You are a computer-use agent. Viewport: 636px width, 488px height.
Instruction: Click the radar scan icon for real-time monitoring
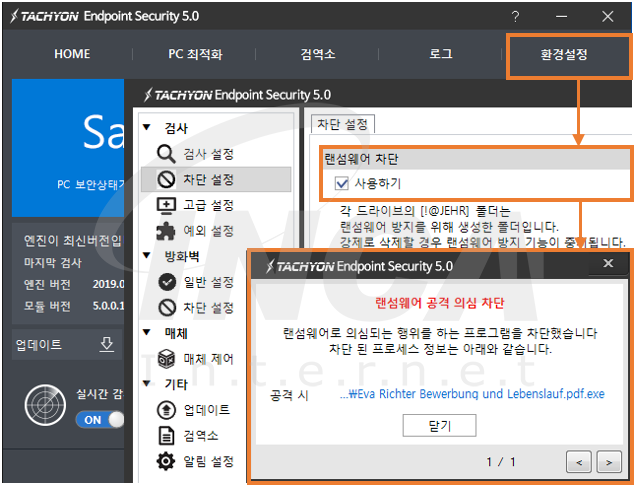point(45,405)
